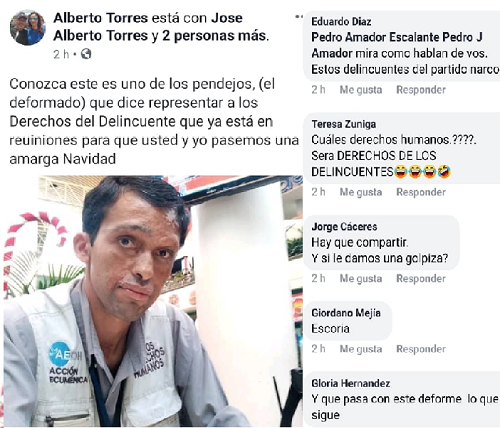Click the post's '2 h' timestamp
Image resolution: width=500 pixels, height=428 pixels.
pyautogui.click(x=61, y=54)
